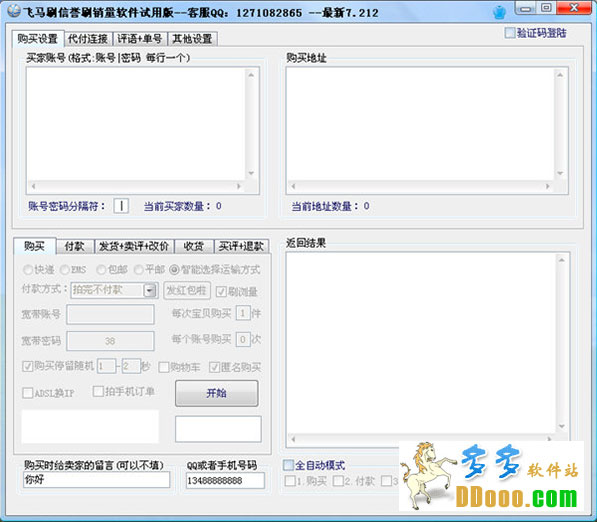This screenshot has height=522, width=597.
Task: Toggle the 刷浏量 checkbox
Action: coord(221,292)
